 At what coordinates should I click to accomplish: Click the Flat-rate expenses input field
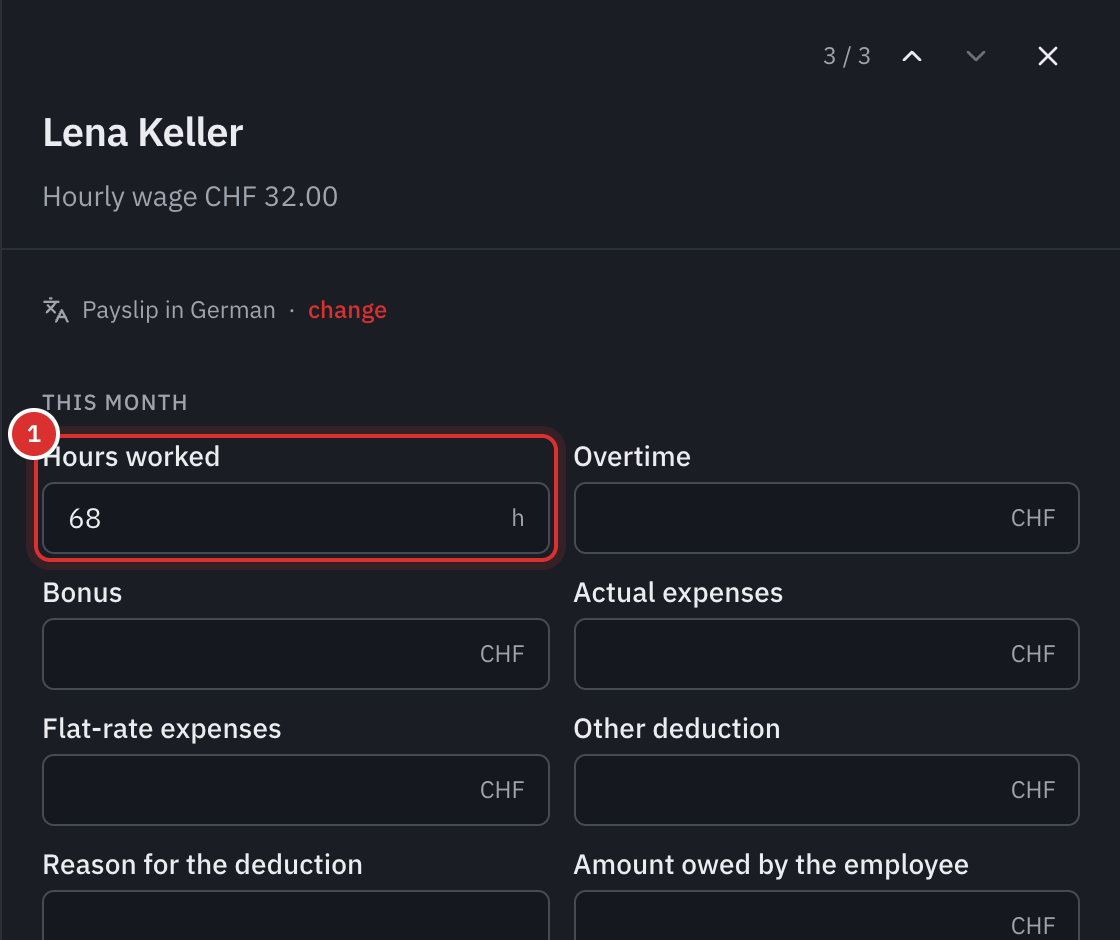point(296,790)
